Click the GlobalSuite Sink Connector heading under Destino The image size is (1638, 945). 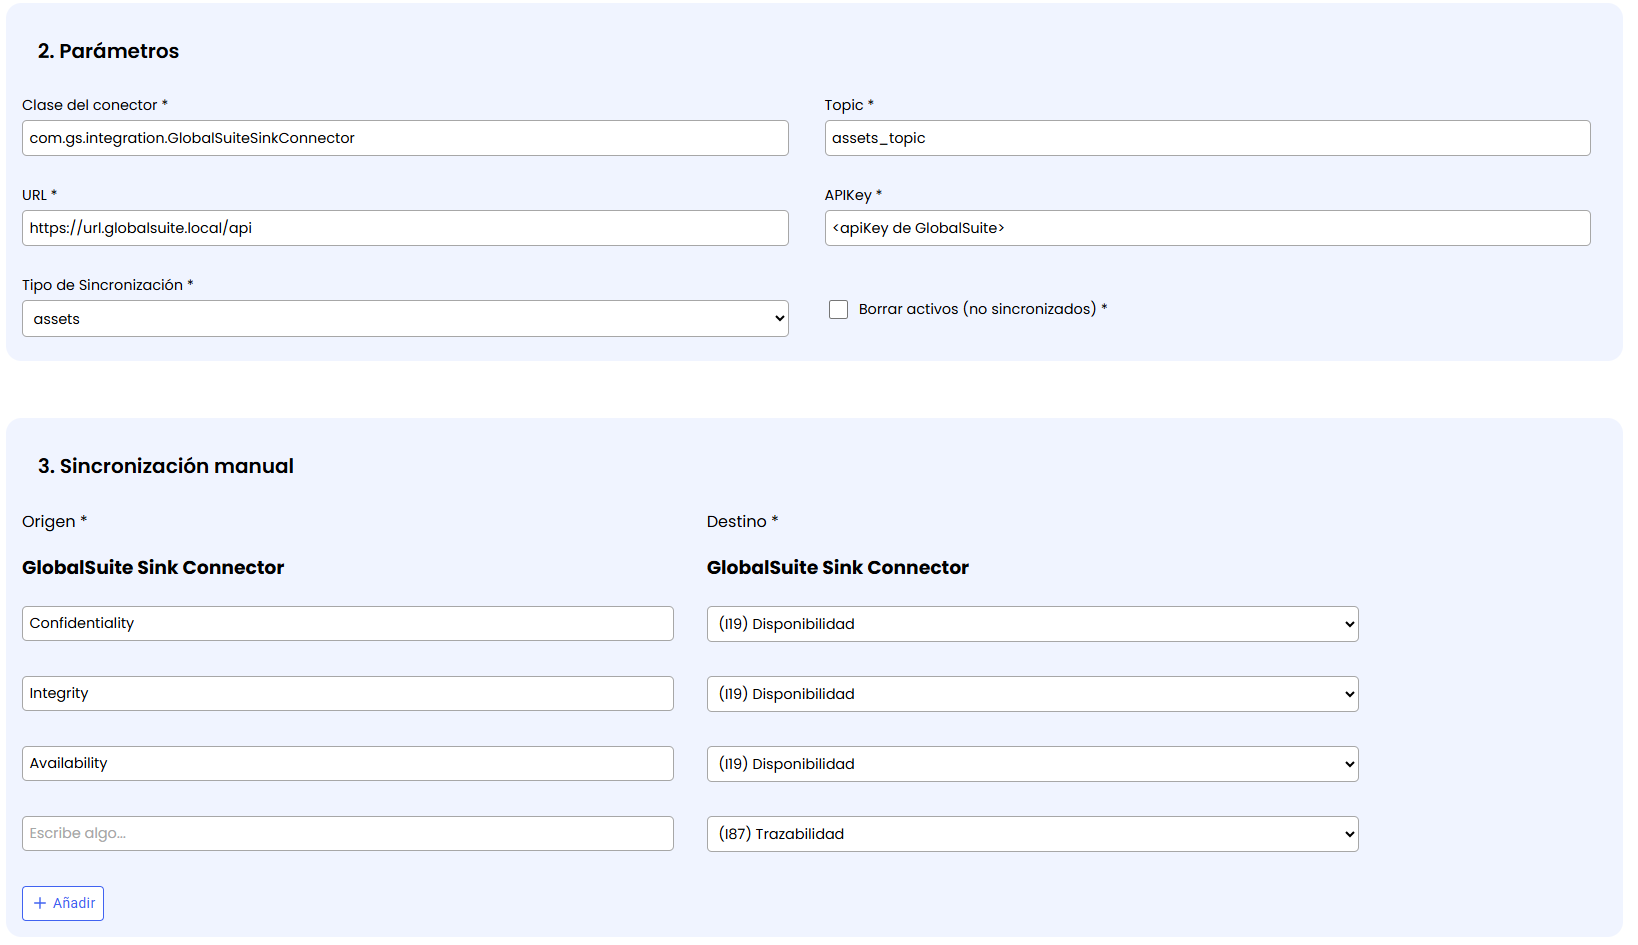[x=837, y=568]
